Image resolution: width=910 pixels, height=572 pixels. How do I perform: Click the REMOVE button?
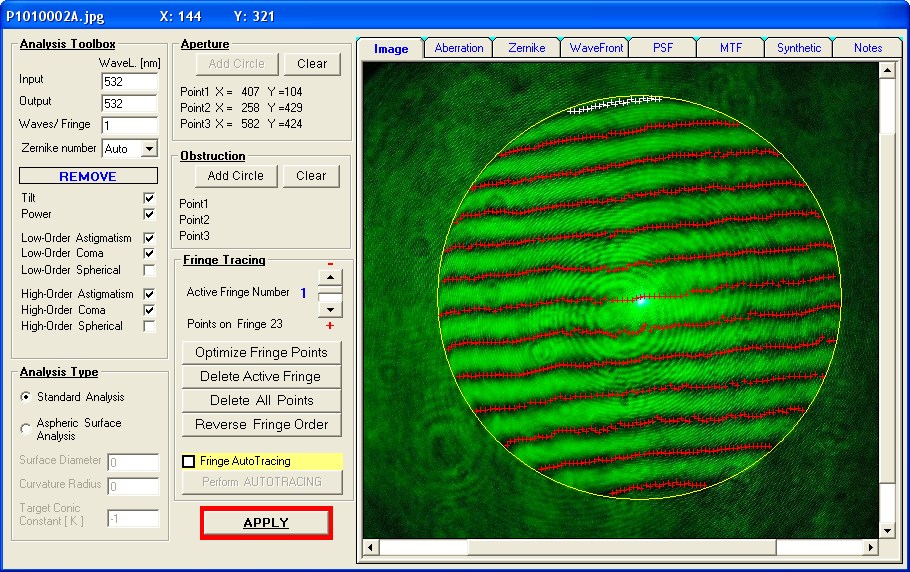(x=88, y=176)
